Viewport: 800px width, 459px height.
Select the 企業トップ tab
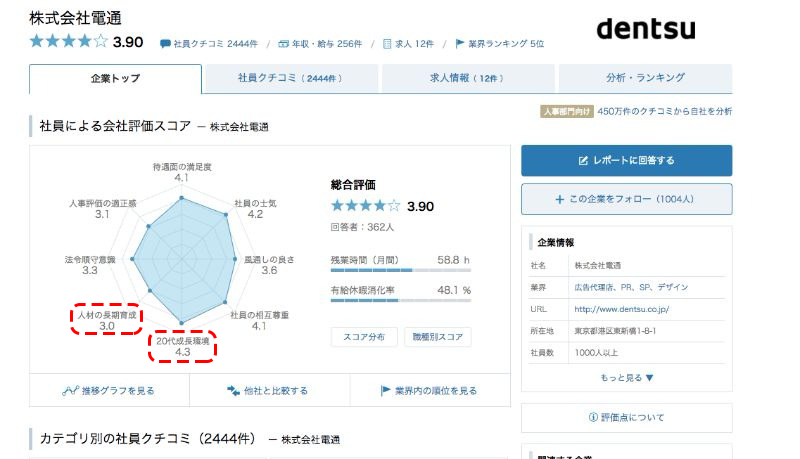(x=115, y=79)
